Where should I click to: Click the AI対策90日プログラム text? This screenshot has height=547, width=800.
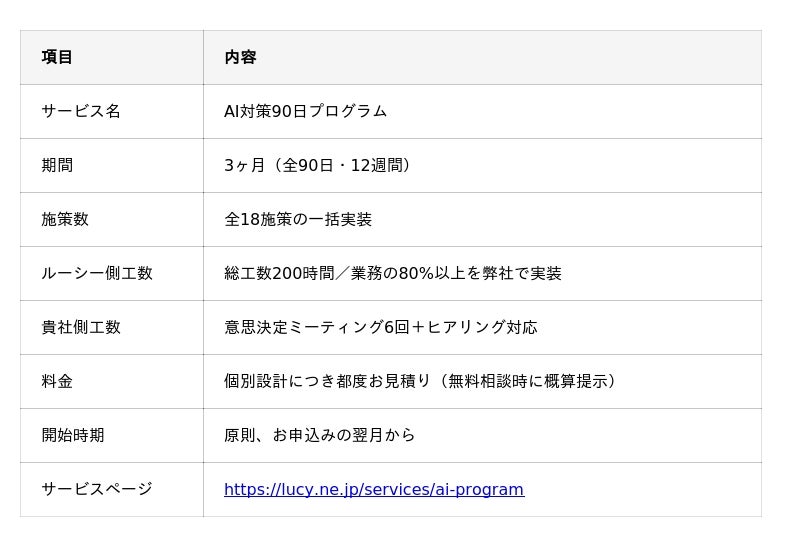pos(305,111)
